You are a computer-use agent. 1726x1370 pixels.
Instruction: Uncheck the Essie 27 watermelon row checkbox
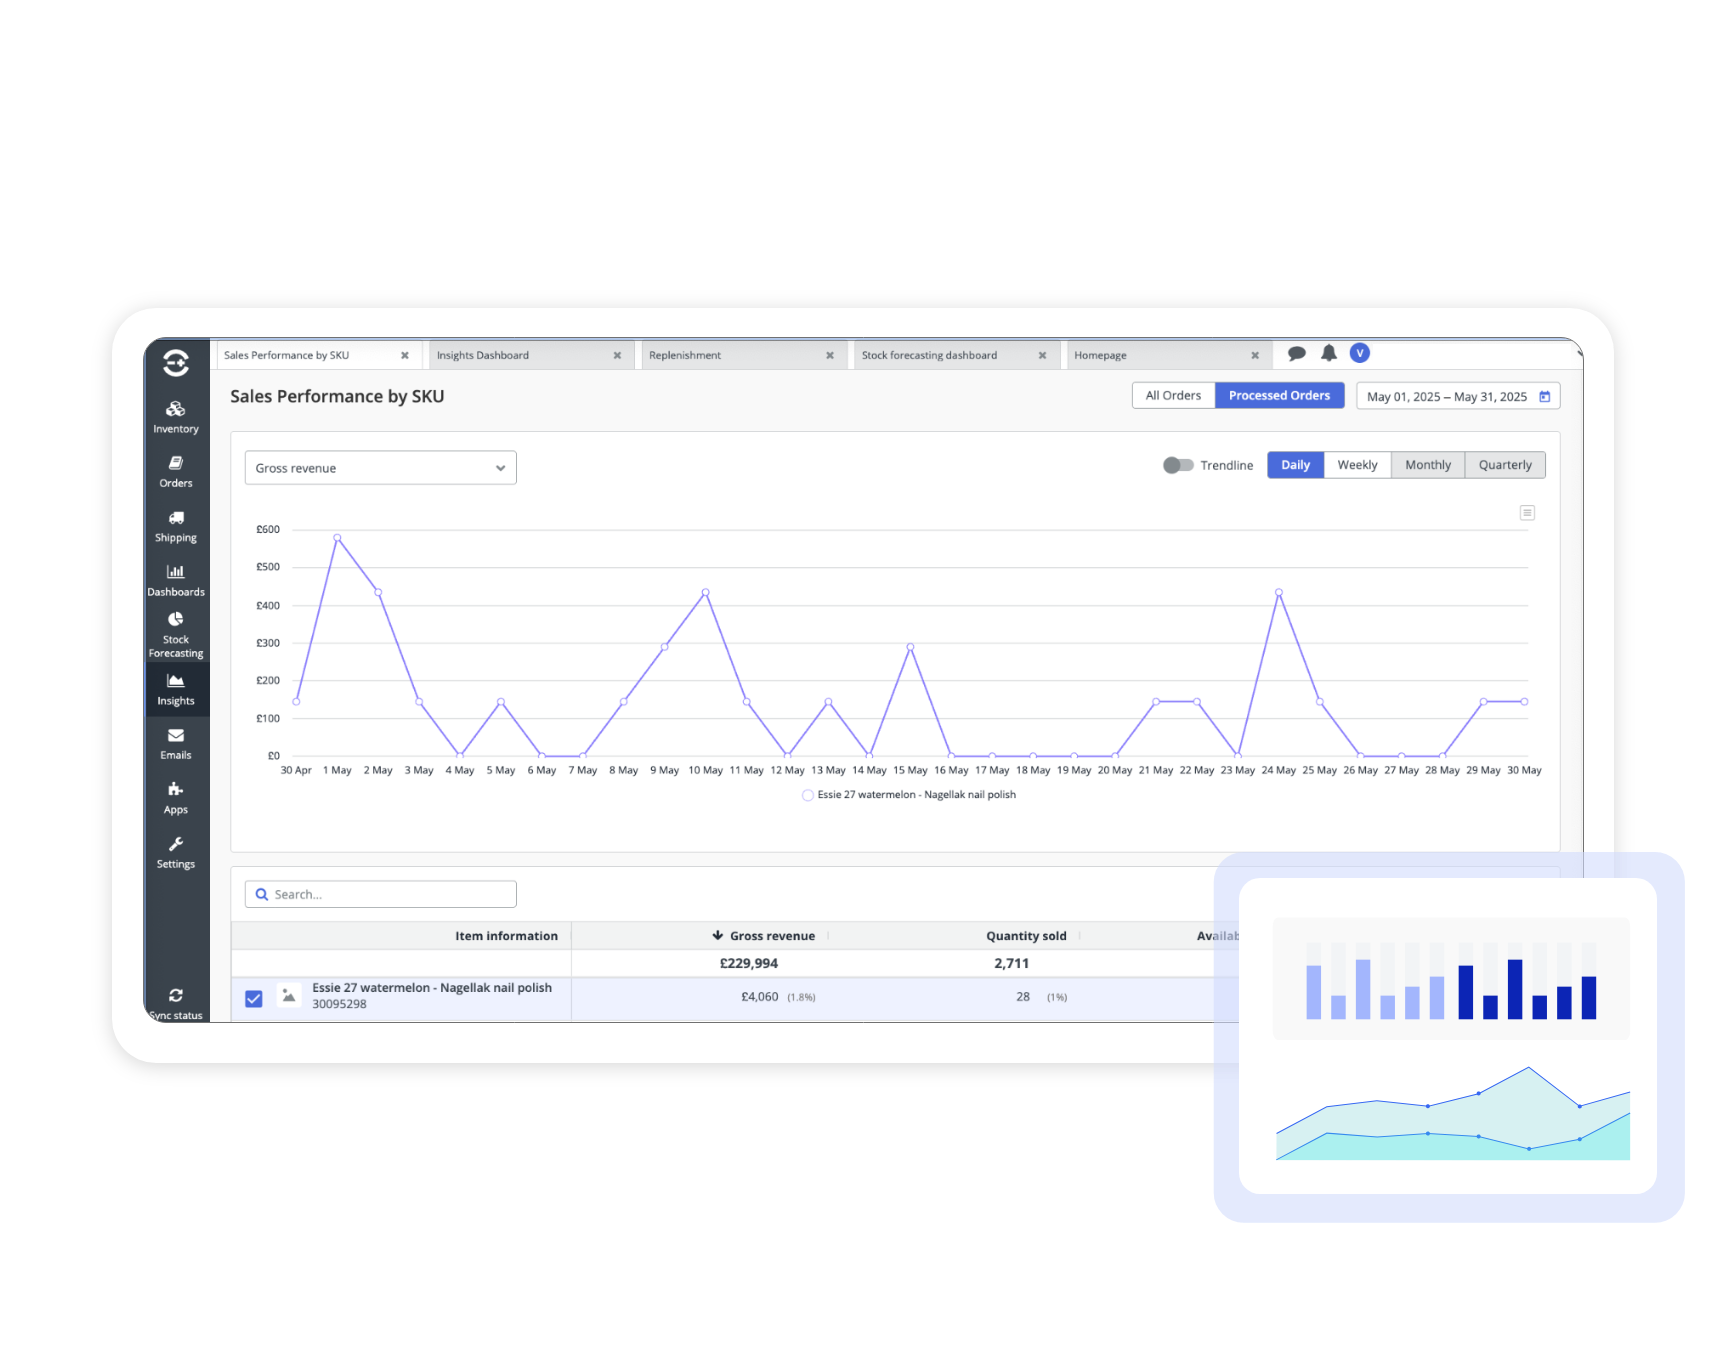254,997
